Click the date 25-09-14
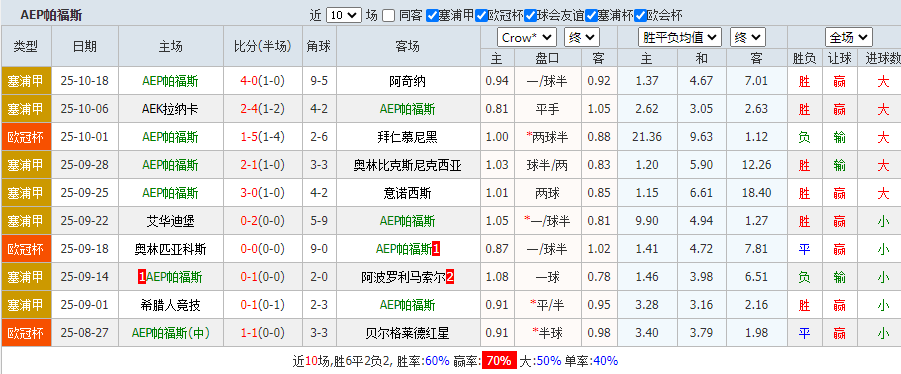This screenshot has width=901, height=374. tap(84, 277)
